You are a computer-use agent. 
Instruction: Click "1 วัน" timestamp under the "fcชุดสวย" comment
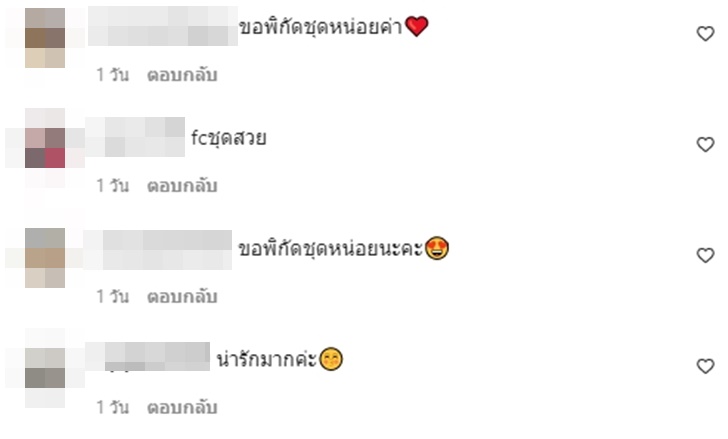[112, 186]
